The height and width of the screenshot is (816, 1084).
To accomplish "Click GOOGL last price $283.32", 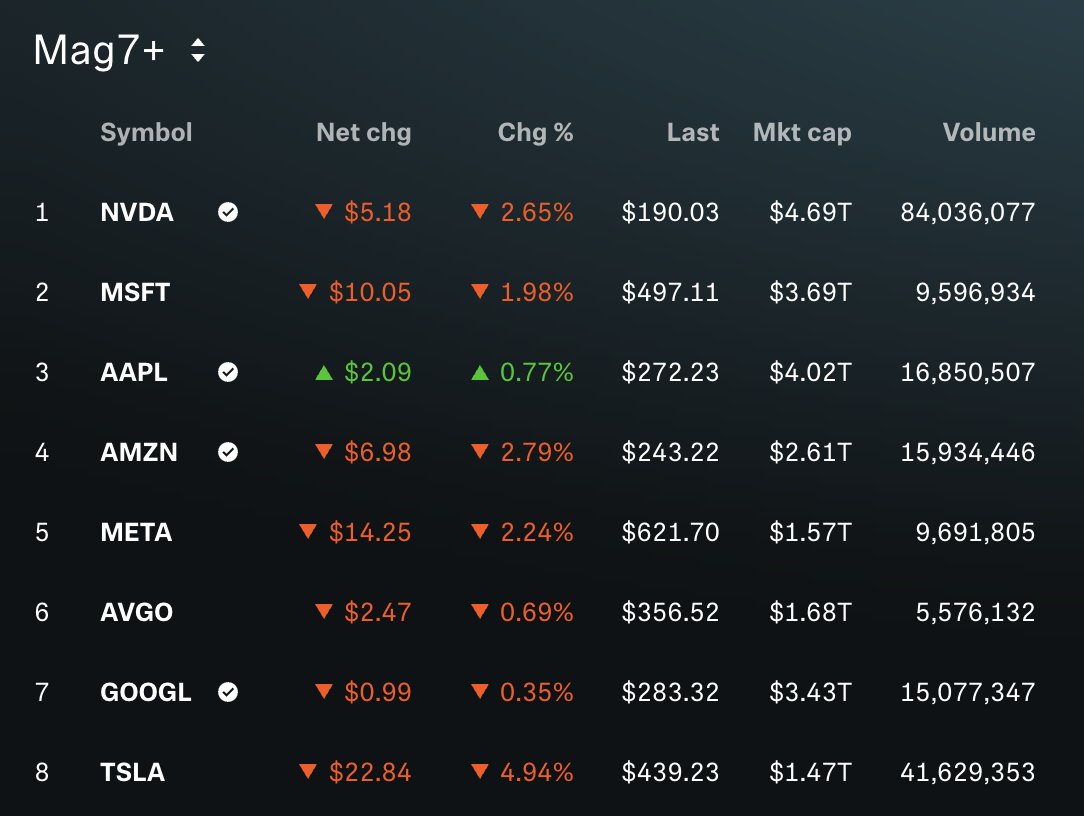I will pos(671,692).
